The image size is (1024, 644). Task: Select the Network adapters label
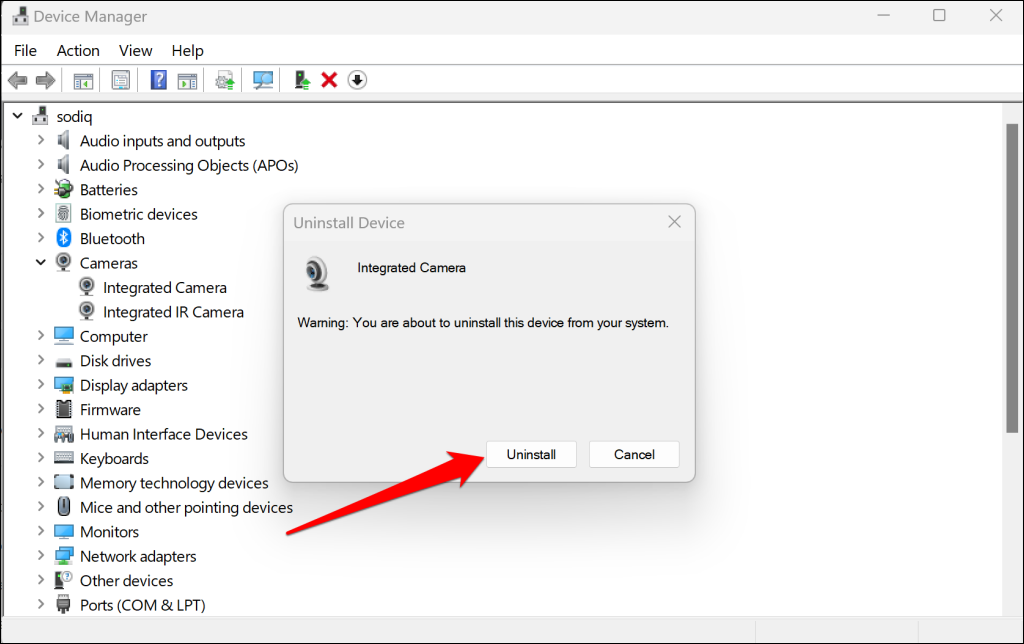[138, 556]
